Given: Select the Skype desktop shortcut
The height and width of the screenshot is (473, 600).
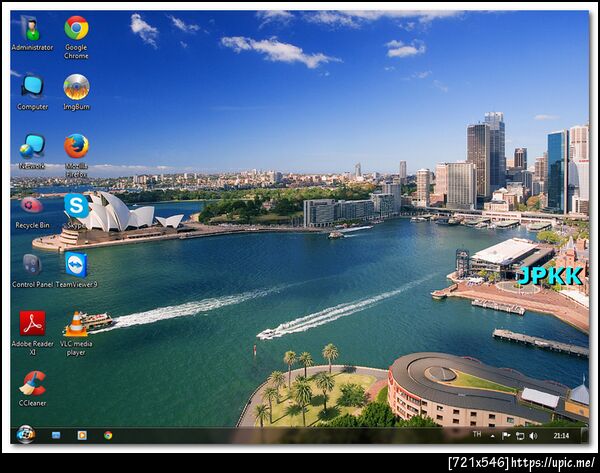Looking at the screenshot, I should tap(76, 211).
